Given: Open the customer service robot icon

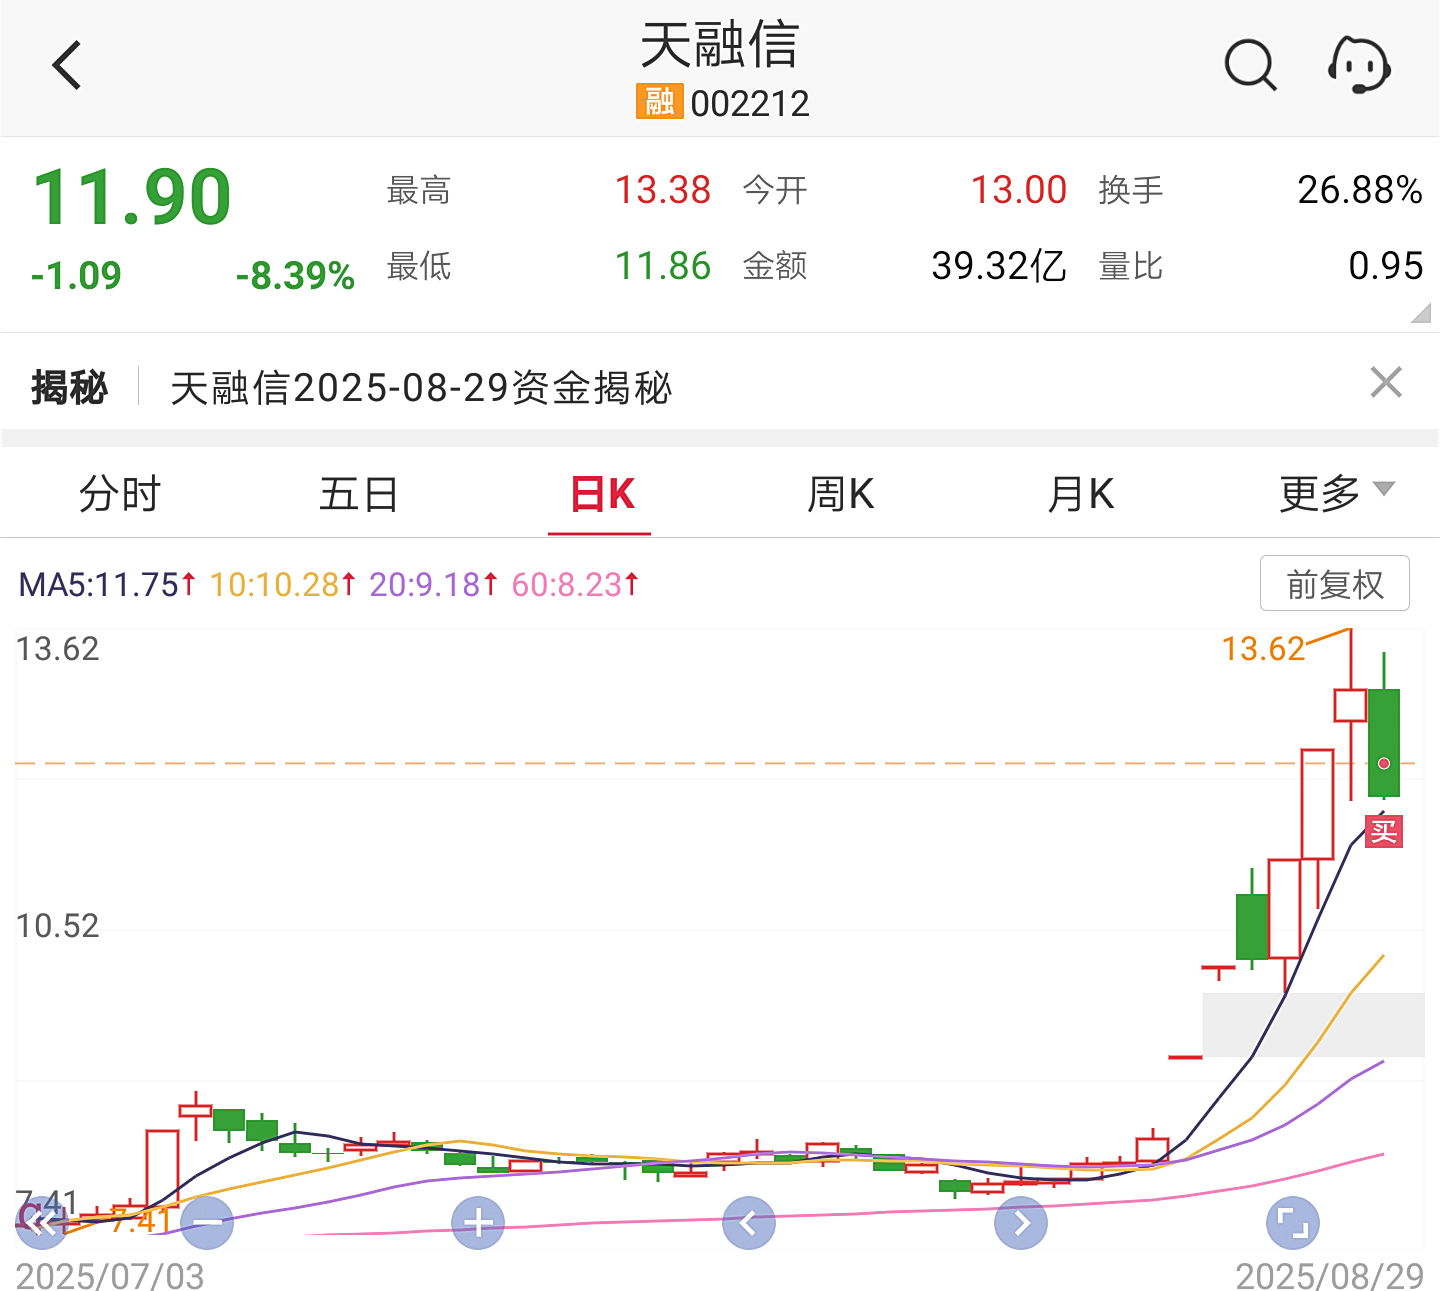Looking at the screenshot, I should click(x=1359, y=66).
